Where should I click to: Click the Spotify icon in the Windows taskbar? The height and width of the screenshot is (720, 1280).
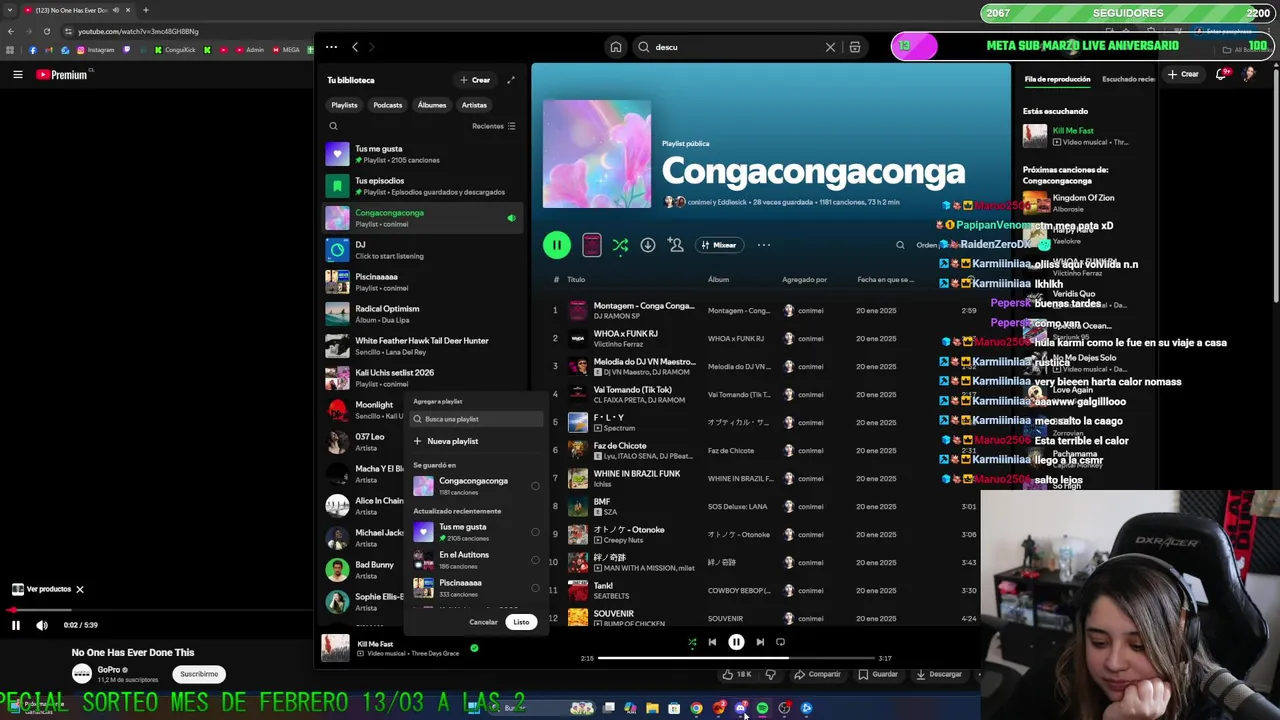tap(763, 708)
